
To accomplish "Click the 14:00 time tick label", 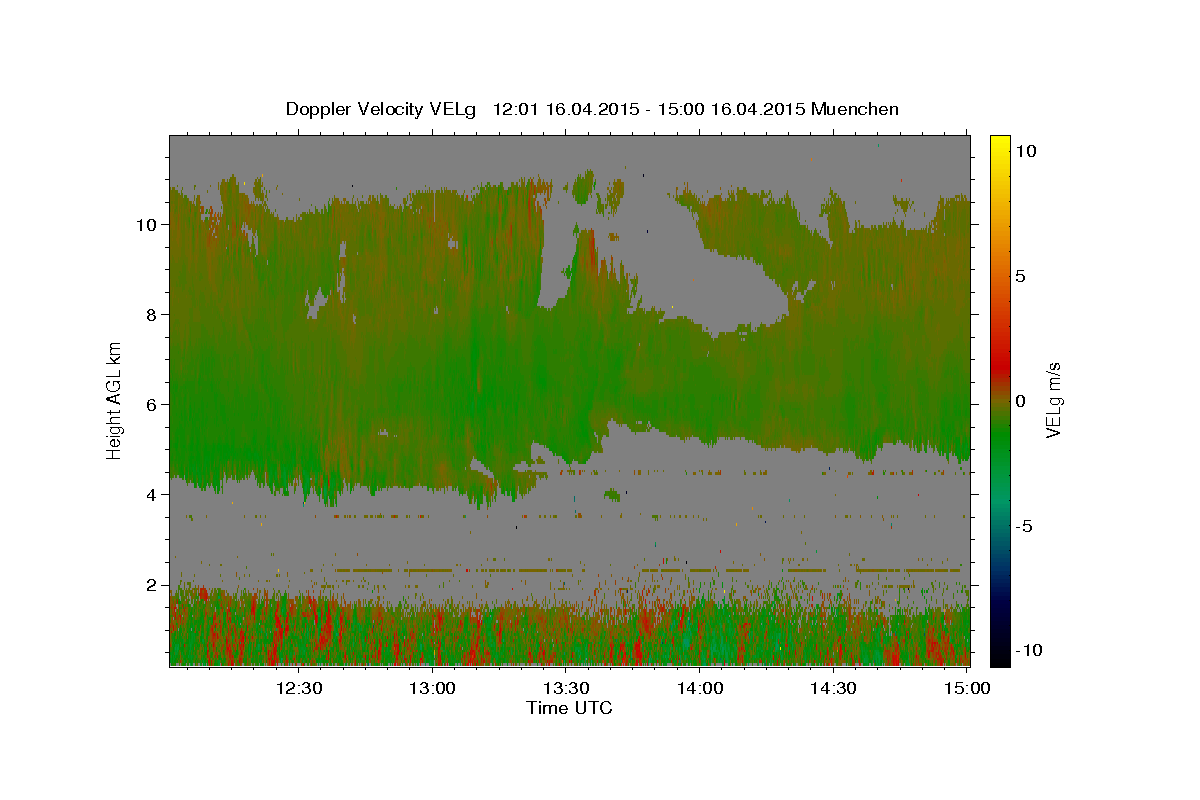I will pyautogui.click(x=701, y=688).
